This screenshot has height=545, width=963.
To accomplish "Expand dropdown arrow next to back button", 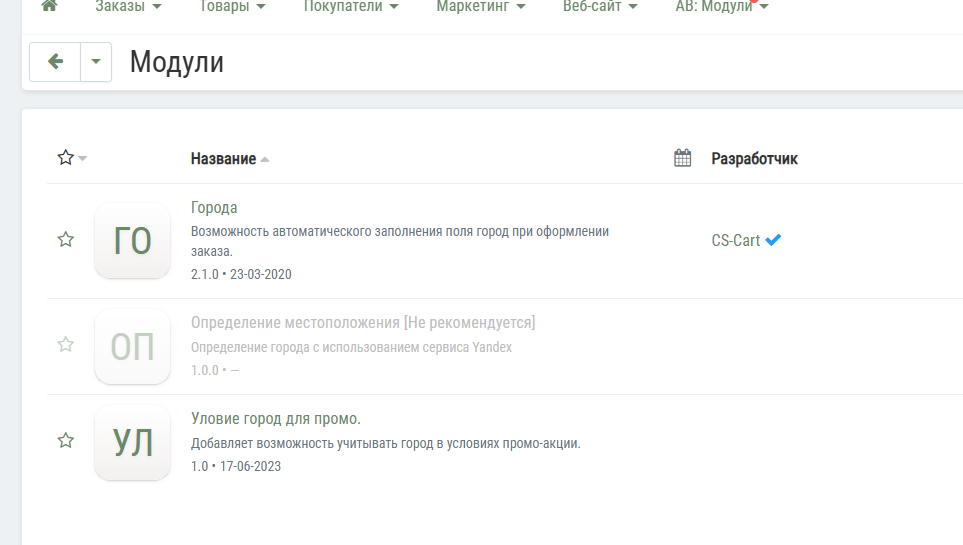I will click(x=96, y=62).
